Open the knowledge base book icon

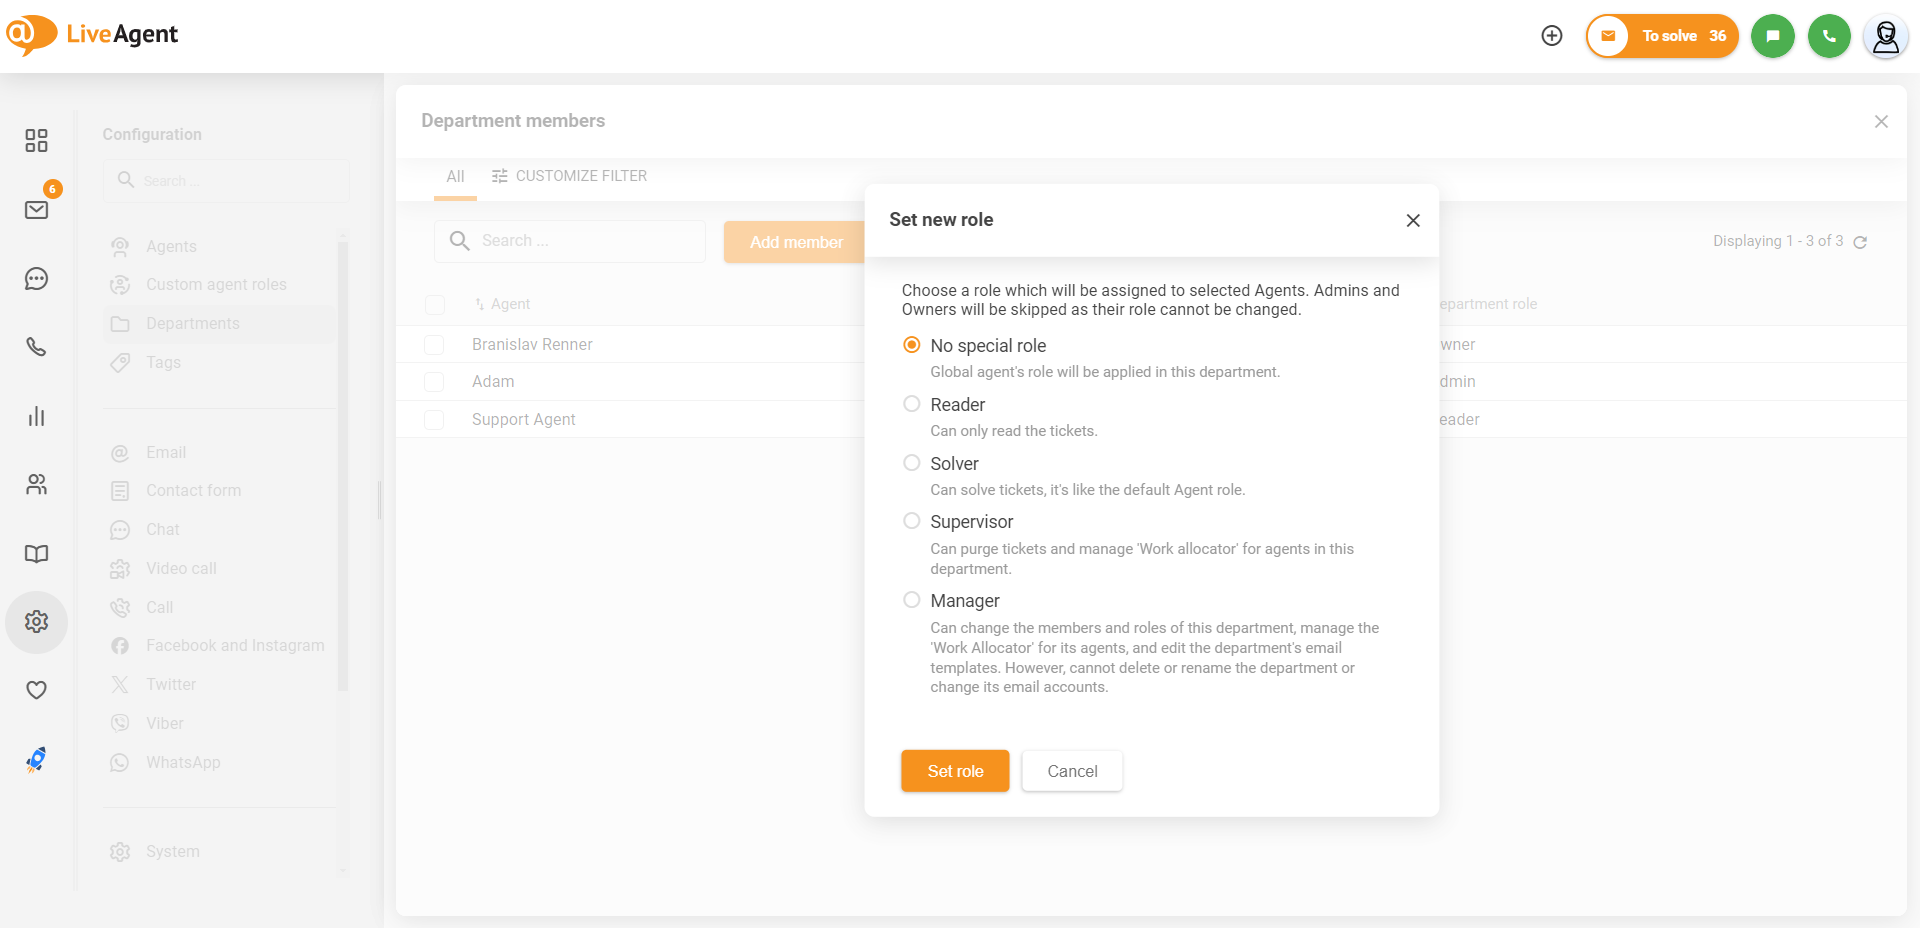click(37, 554)
